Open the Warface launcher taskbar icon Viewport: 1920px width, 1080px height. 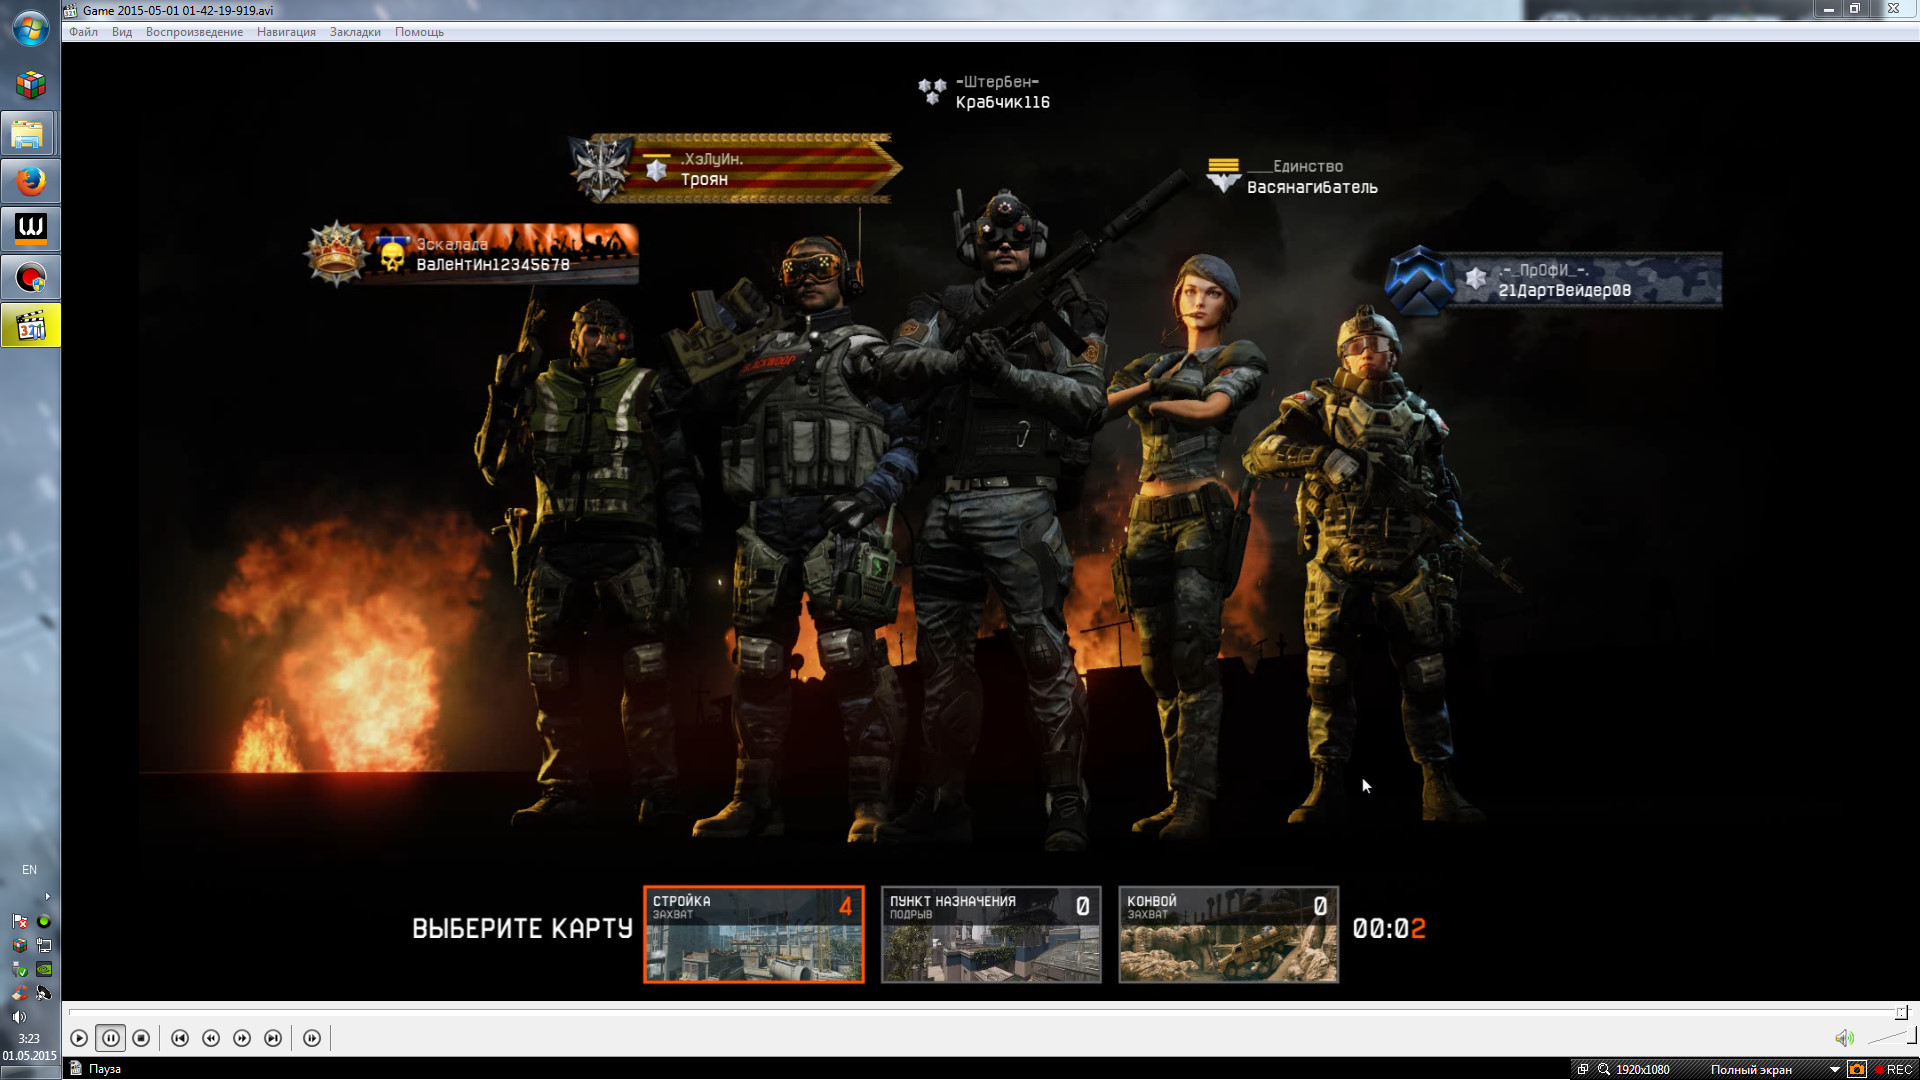coord(30,230)
